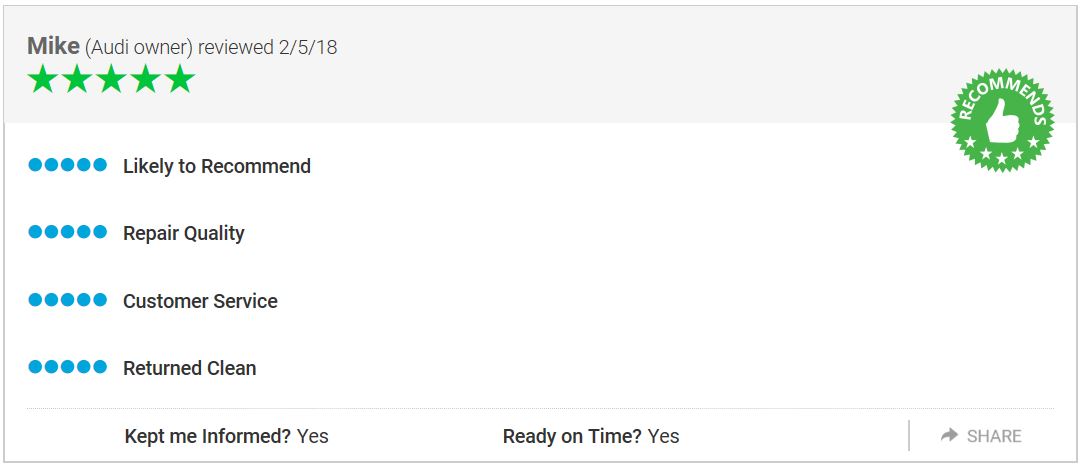
Task: Select the fifth green star
Action: coord(180,79)
